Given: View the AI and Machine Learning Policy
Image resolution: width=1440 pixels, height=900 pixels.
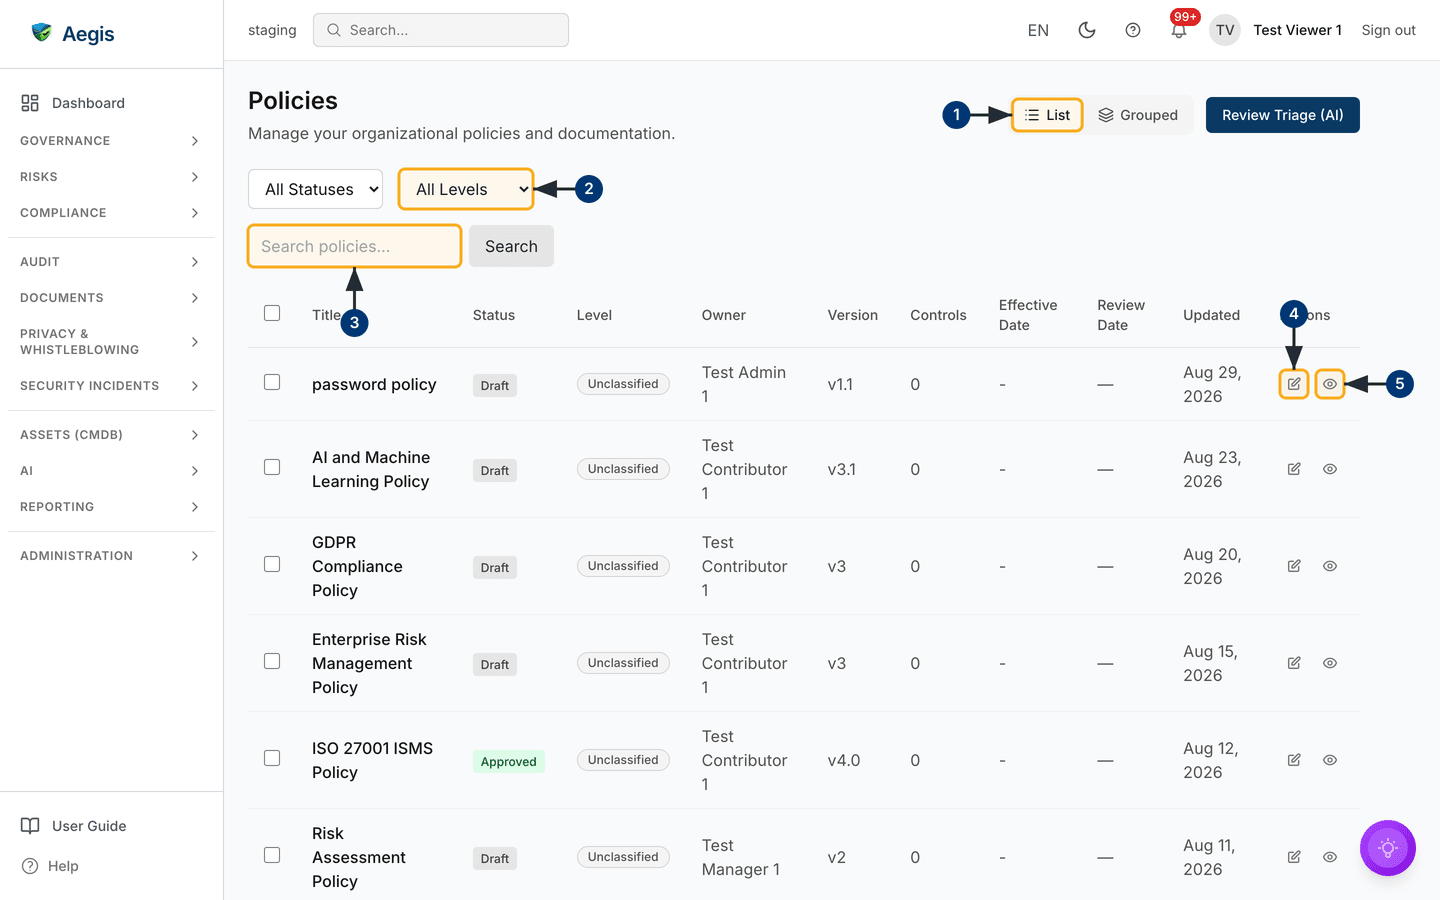Looking at the screenshot, I should click(x=1330, y=469).
